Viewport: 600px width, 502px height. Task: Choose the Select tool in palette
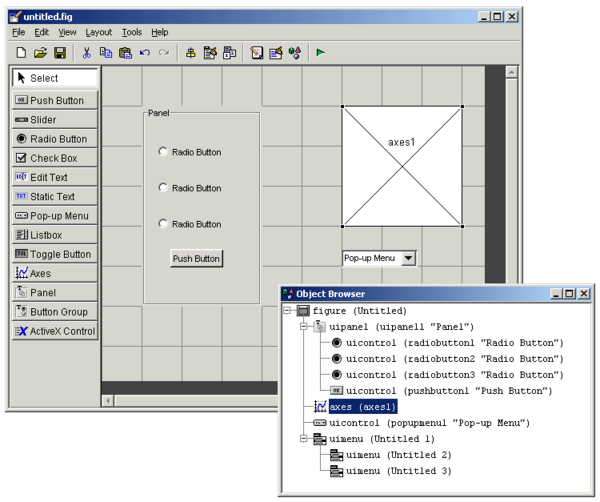pos(55,78)
